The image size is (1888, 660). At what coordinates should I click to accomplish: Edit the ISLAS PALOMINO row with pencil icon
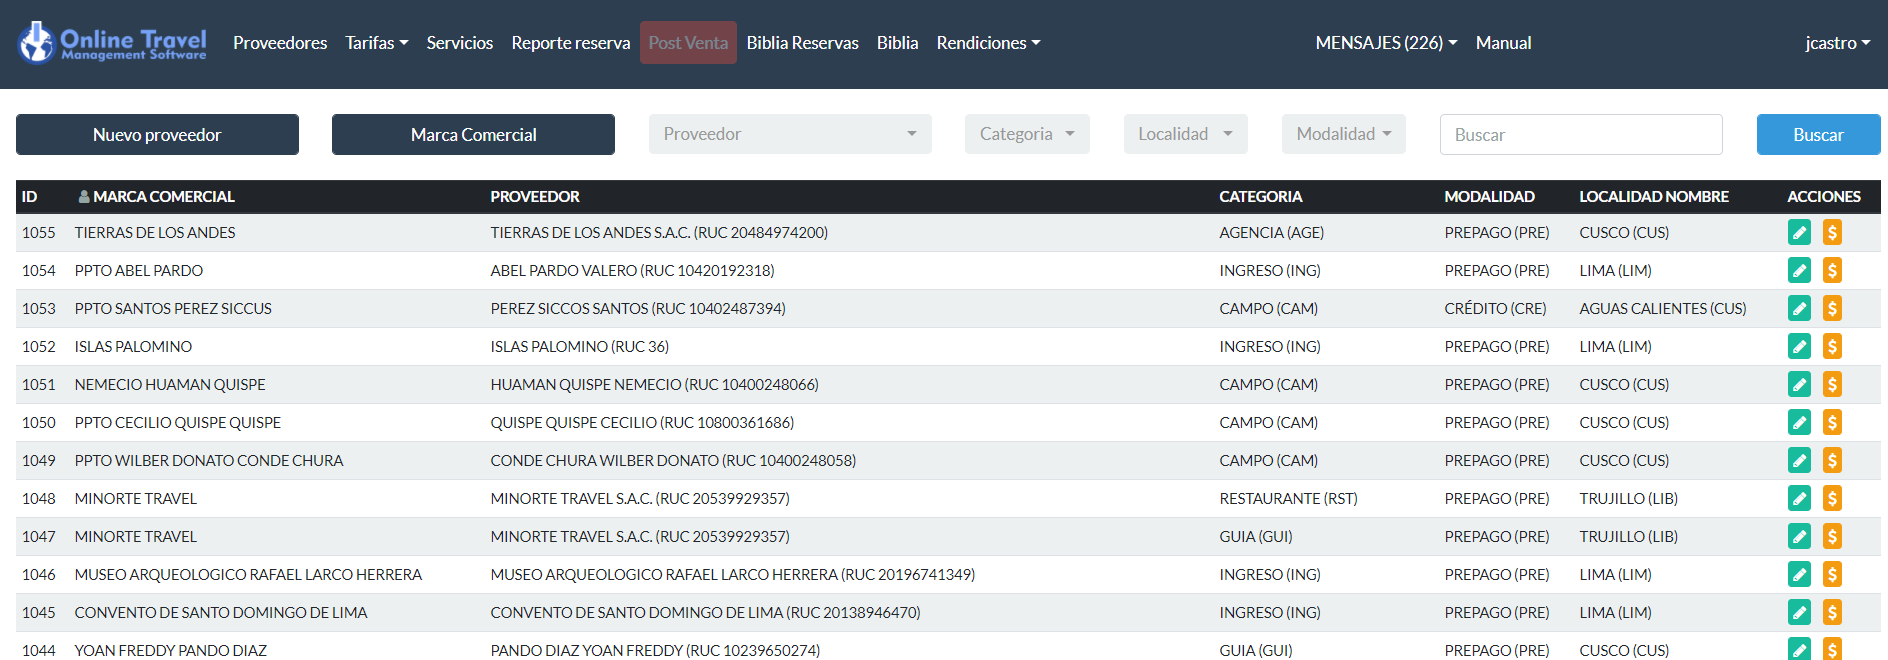pos(1799,347)
